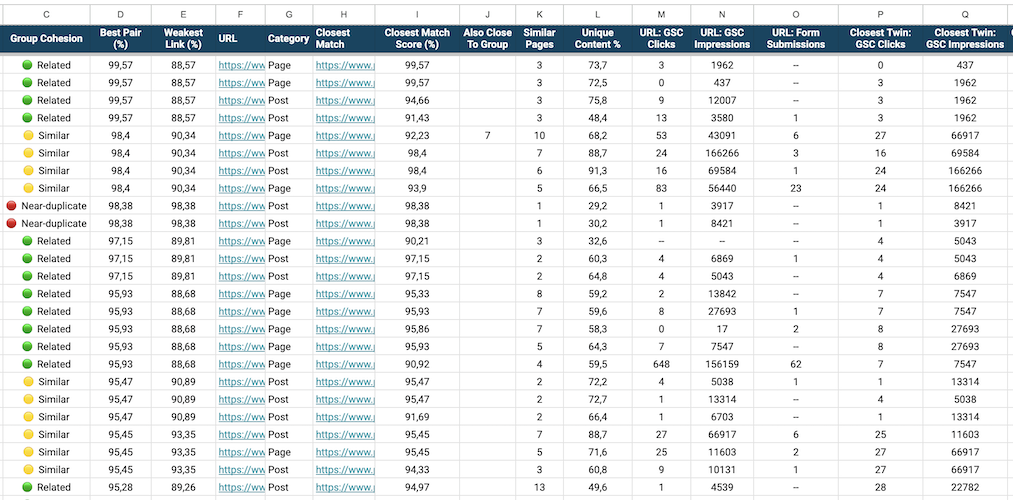Select column L by its letter header
The image size is (1013, 500).
598,14
